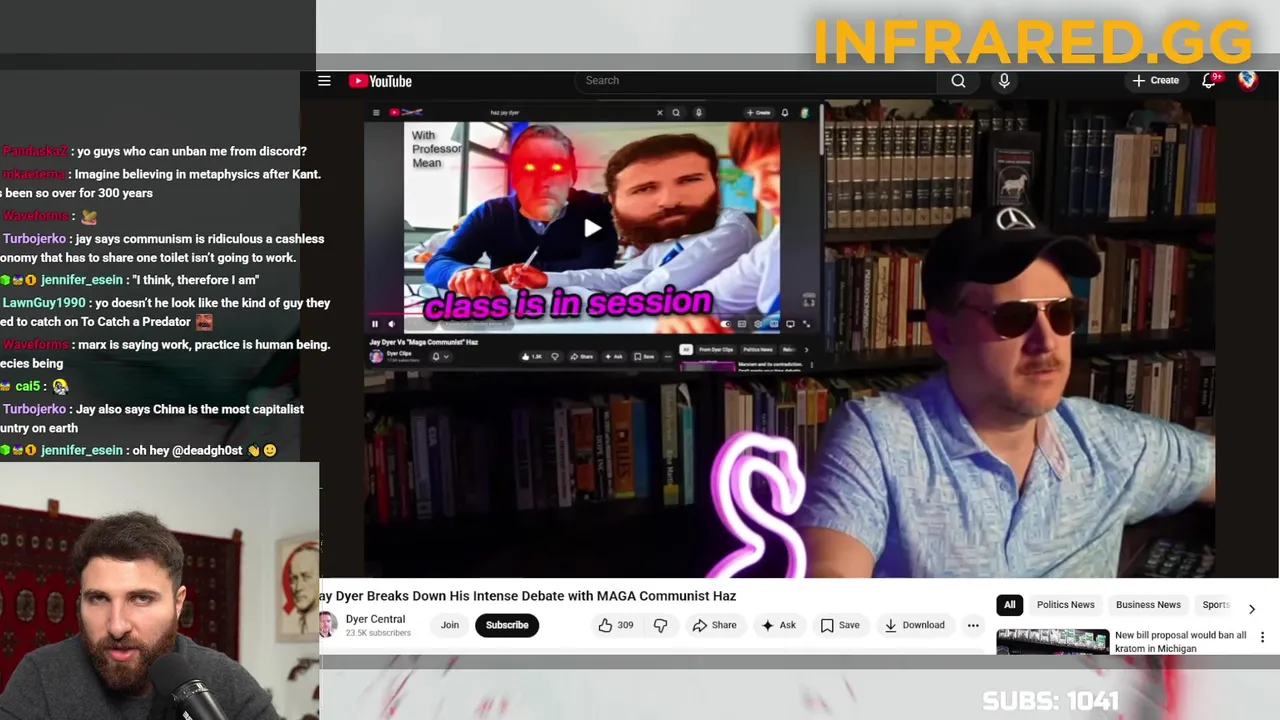Save the video to a playlist
This screenshot has width=1280, height=720.
(840, 625)
